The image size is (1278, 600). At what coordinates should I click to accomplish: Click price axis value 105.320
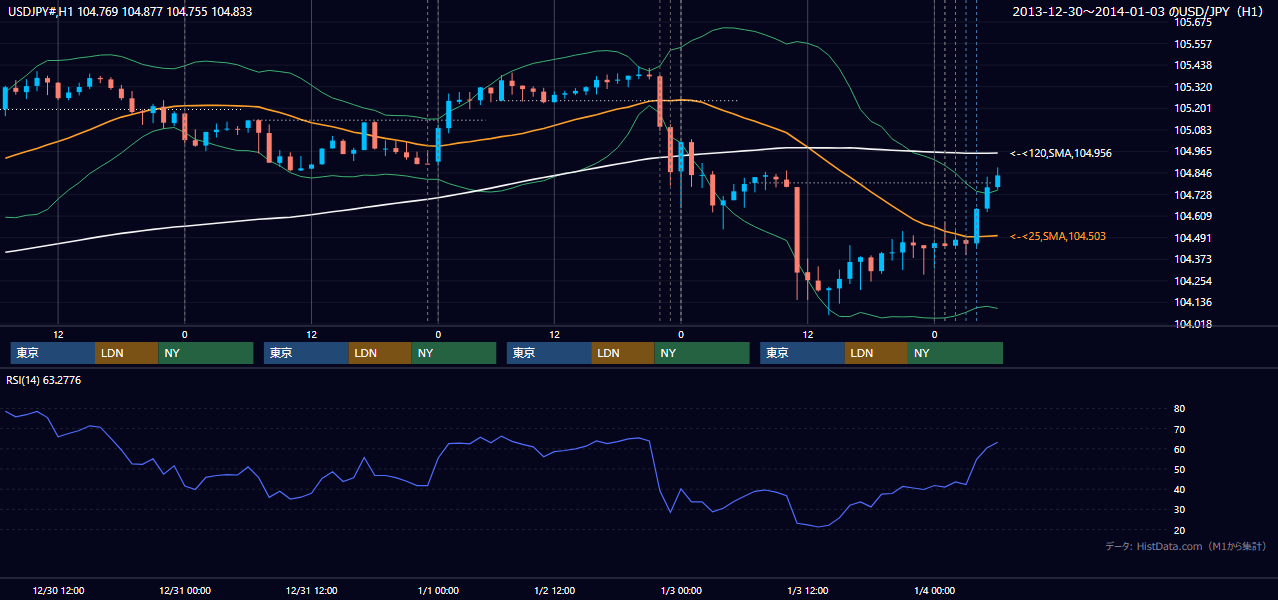(1193, 87)
